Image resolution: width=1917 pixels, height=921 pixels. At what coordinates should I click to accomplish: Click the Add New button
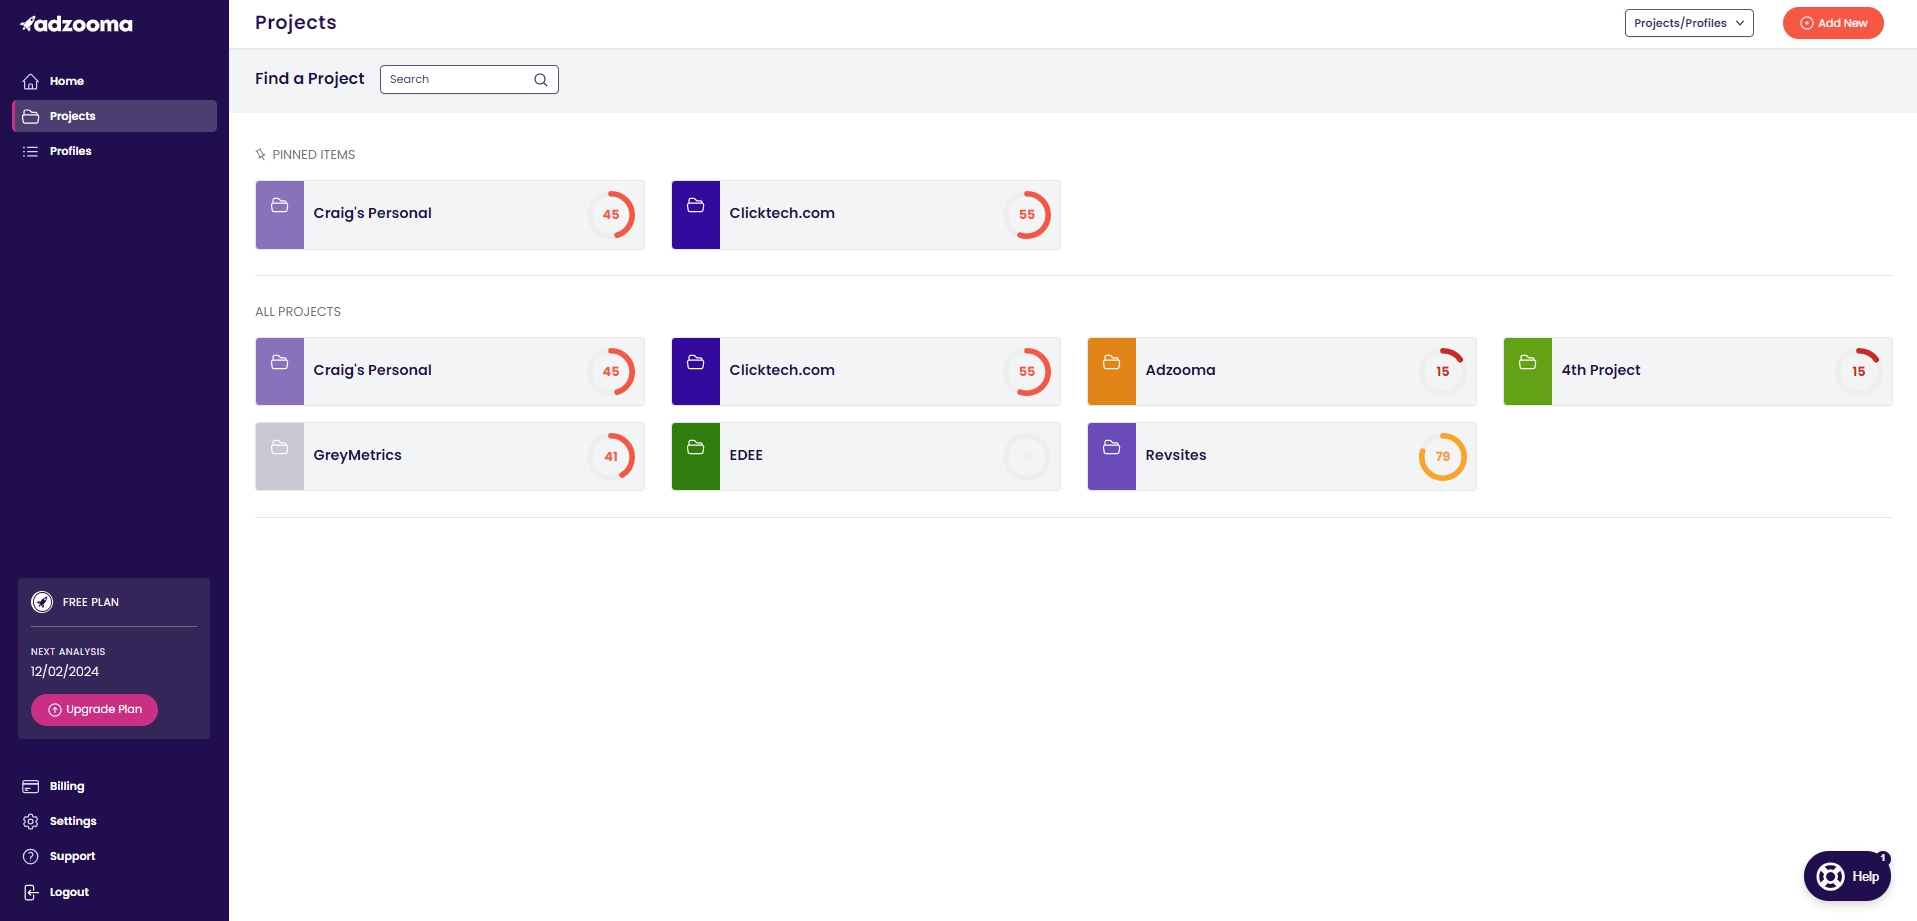coord(1833,23)
